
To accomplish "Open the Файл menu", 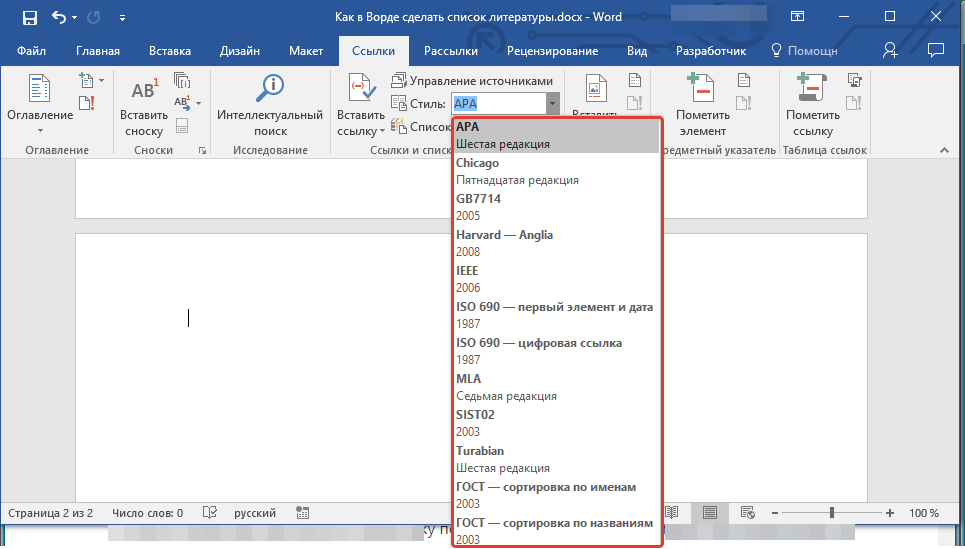I will pyautogui.click(x=31, y=51).
